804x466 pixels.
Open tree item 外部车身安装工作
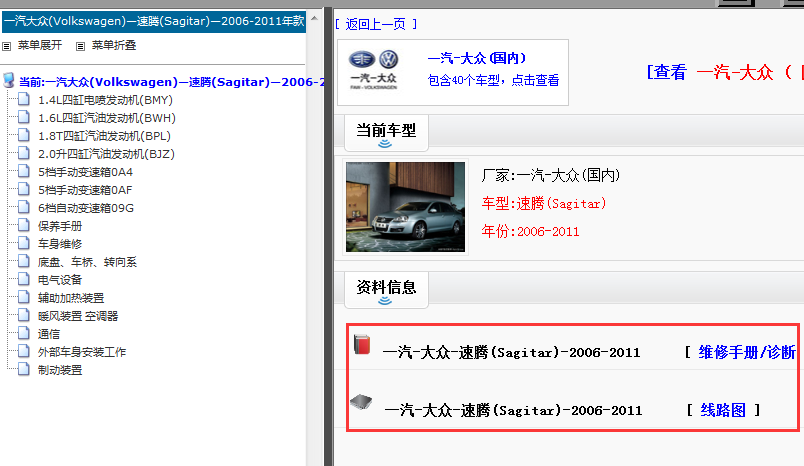coord(82,352)
